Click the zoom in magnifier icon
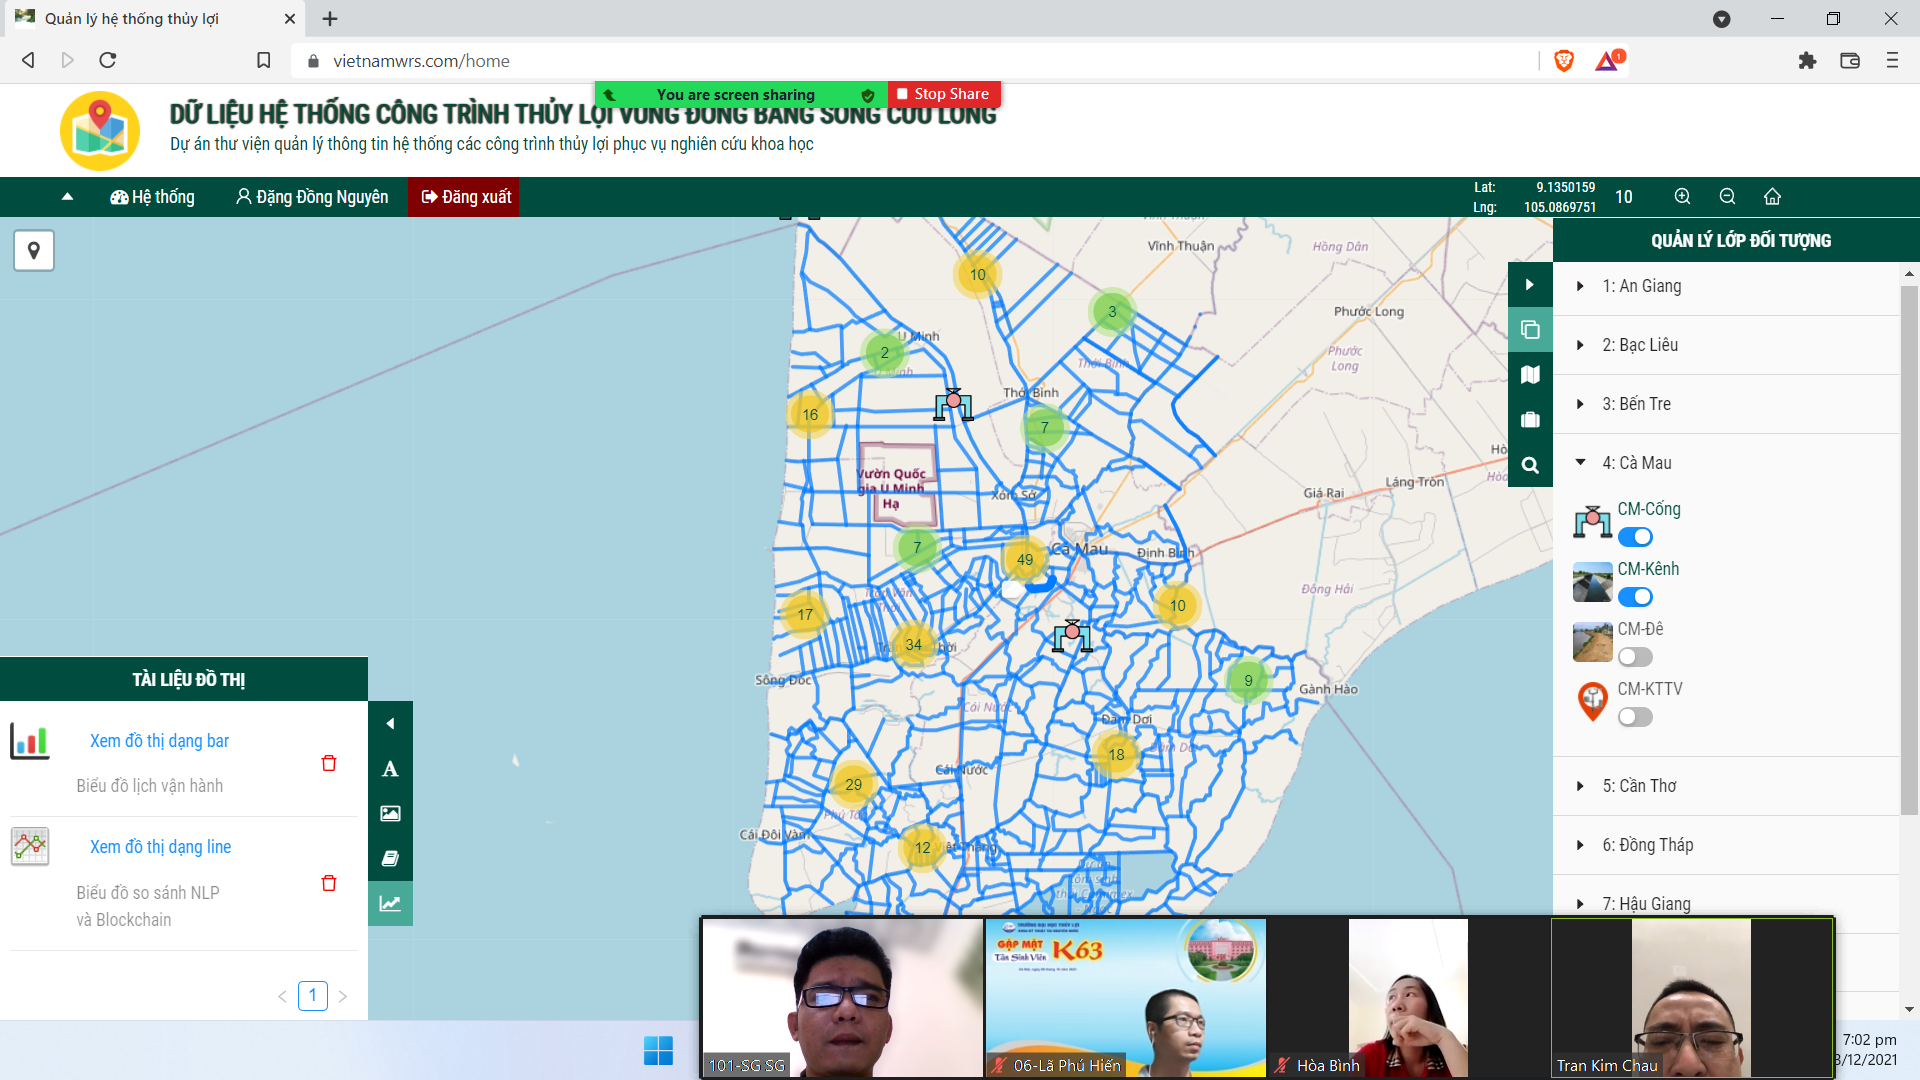The width and height of the screenshot is (1920, 1080). 1683,197
